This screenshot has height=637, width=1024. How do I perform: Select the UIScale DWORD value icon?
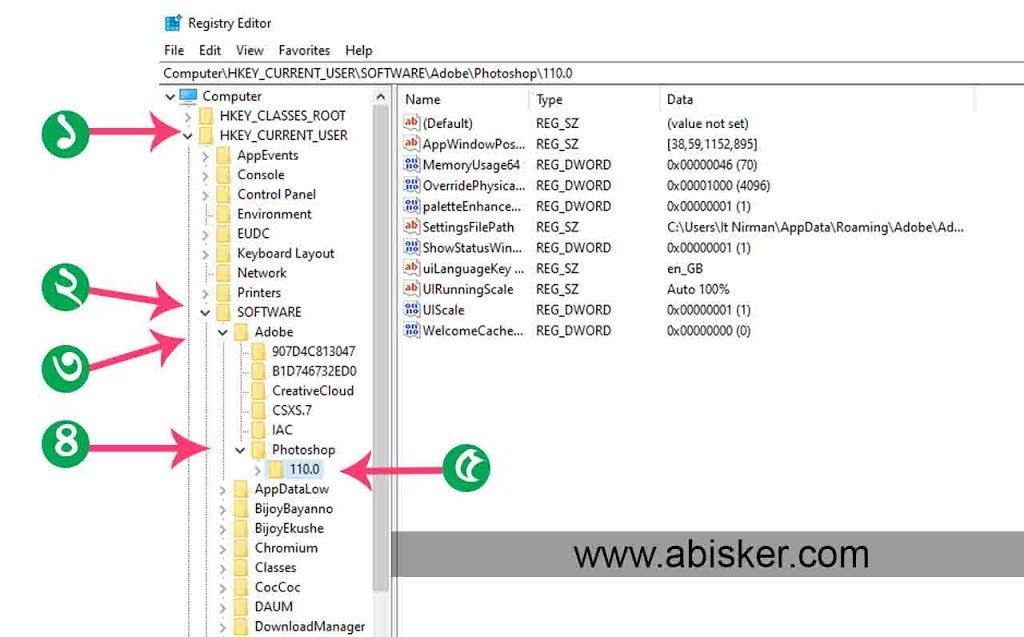tap(411, 310)
